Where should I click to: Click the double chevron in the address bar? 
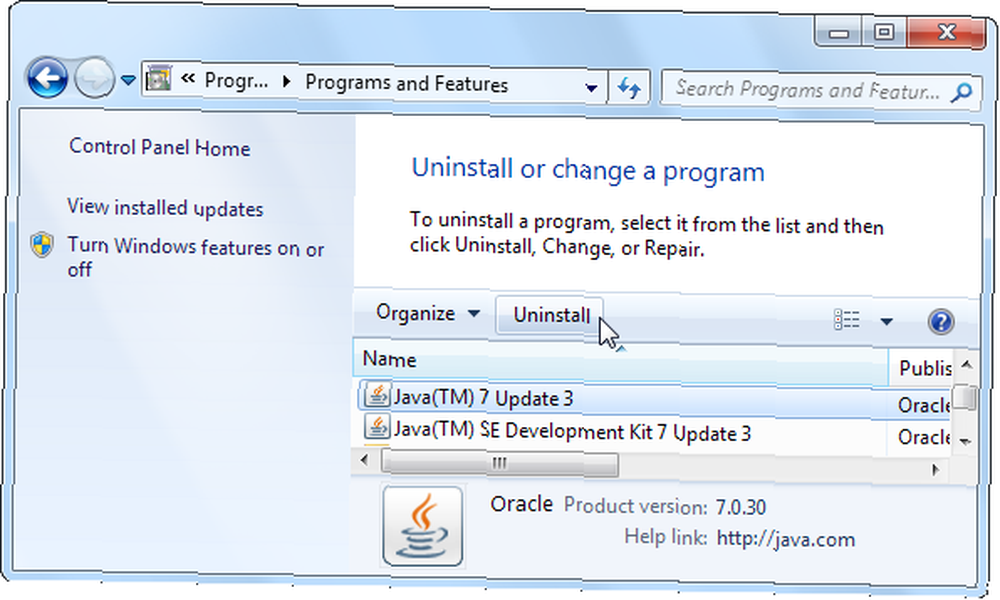point(188,79)
